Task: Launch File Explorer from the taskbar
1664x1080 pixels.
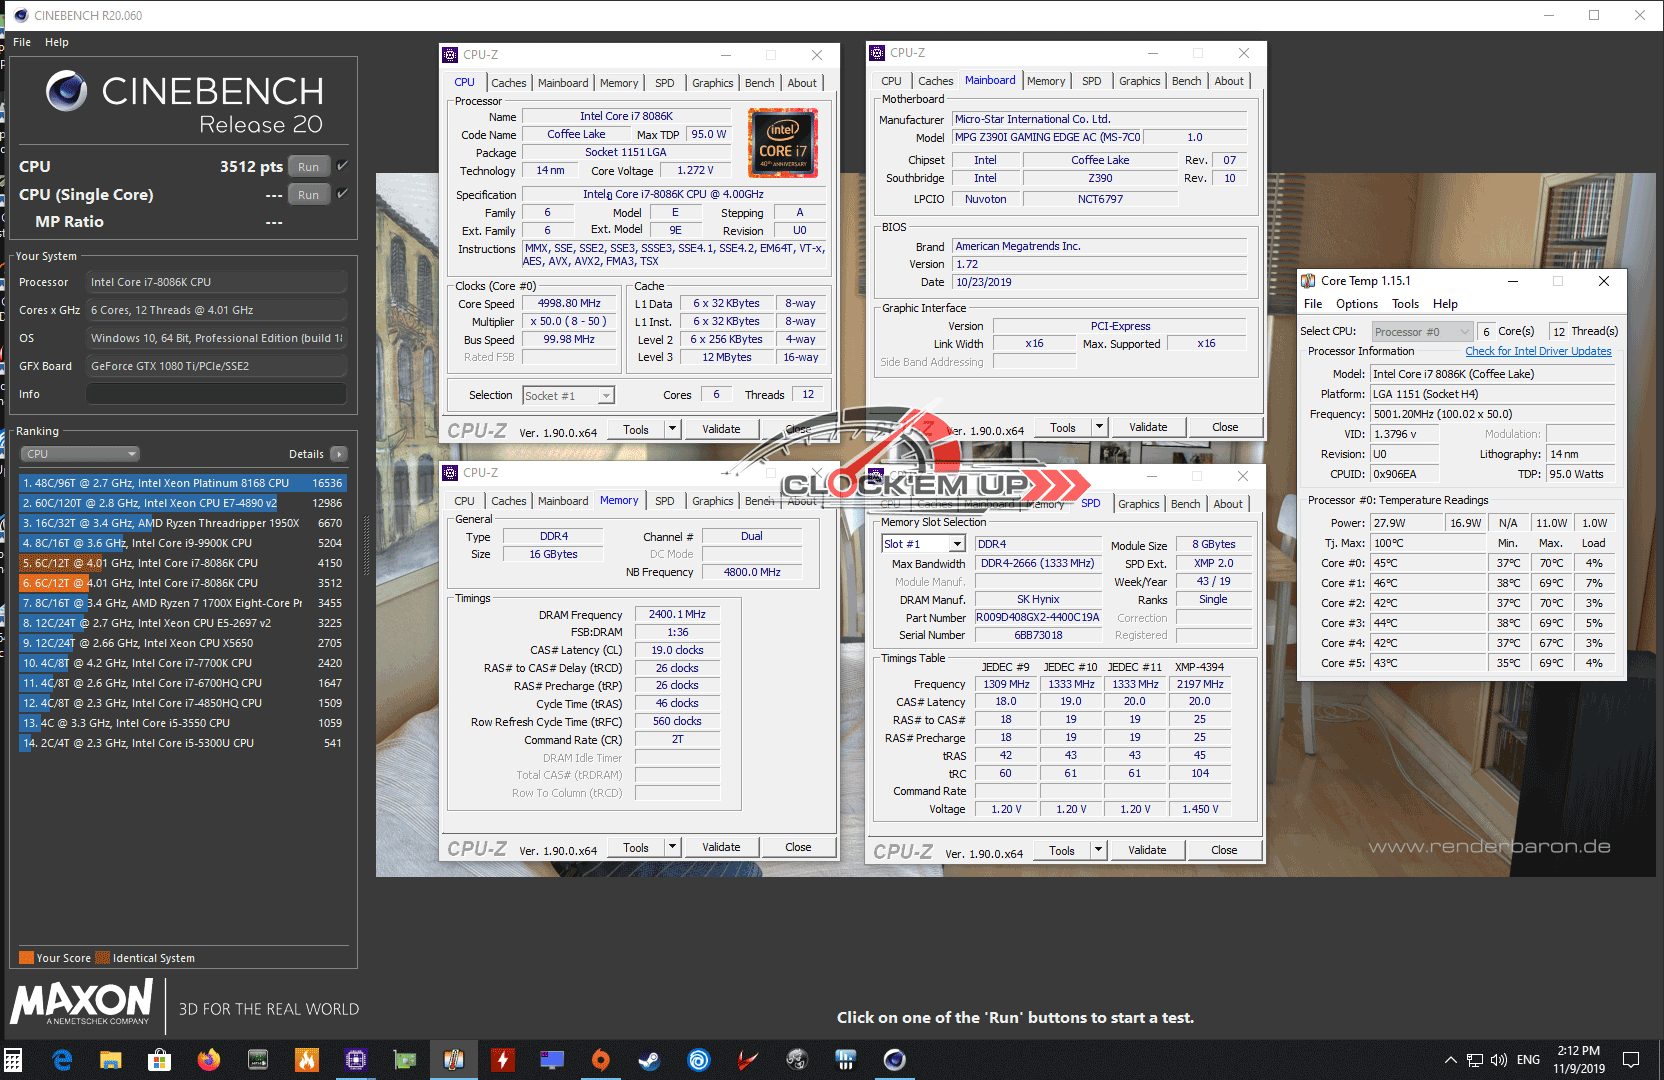Action: coord(110,1059)
